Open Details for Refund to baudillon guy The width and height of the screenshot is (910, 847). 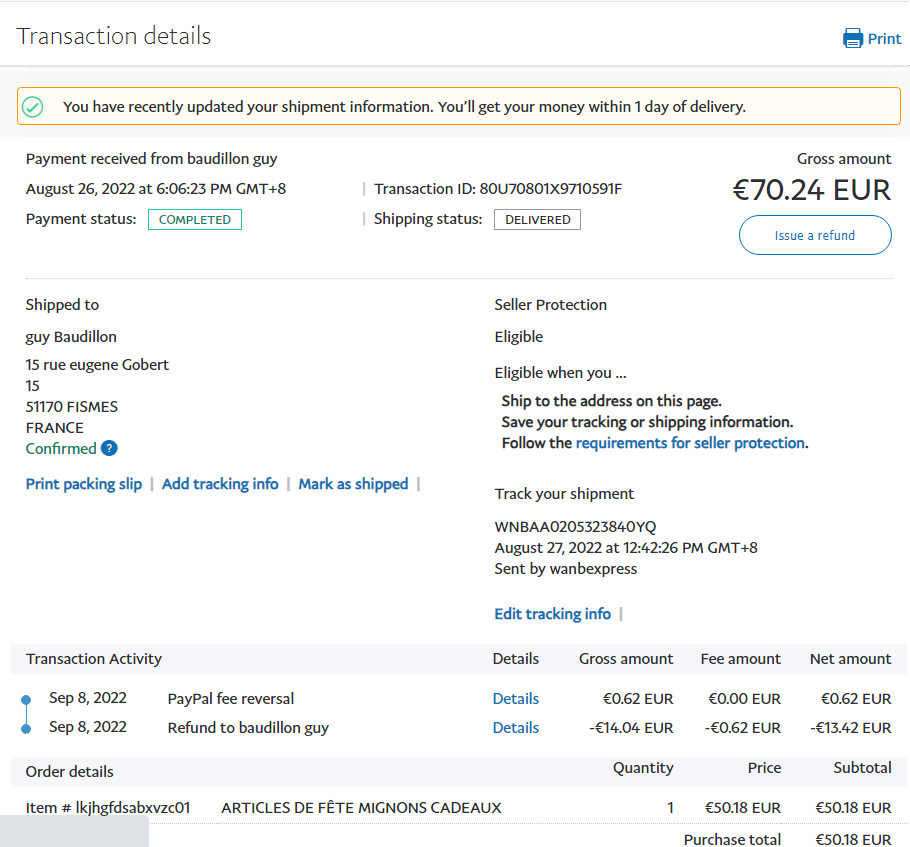point(515,728)
